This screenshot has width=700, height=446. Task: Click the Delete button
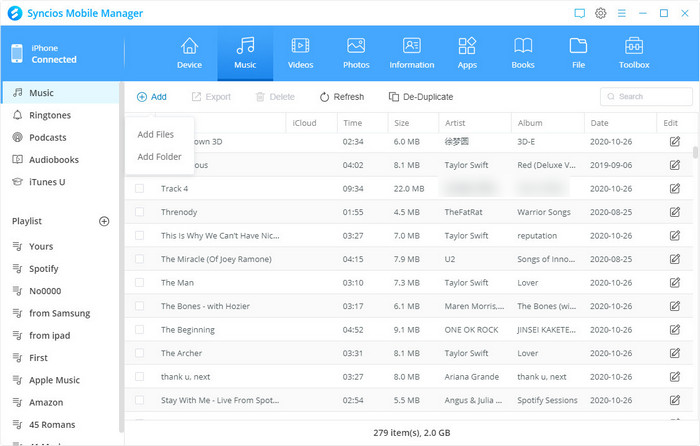click(x=275, y=97)
